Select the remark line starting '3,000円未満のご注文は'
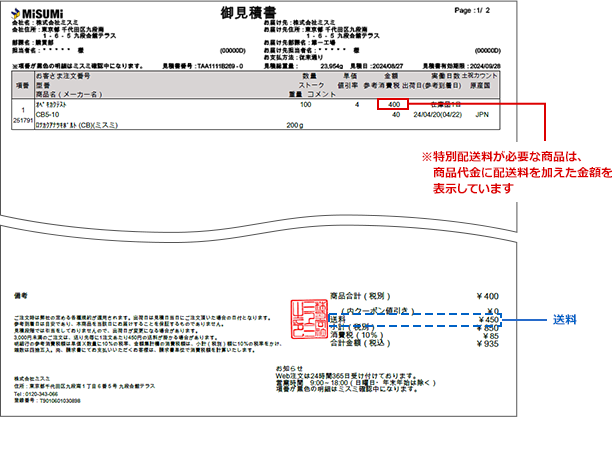 pos(116,337)
